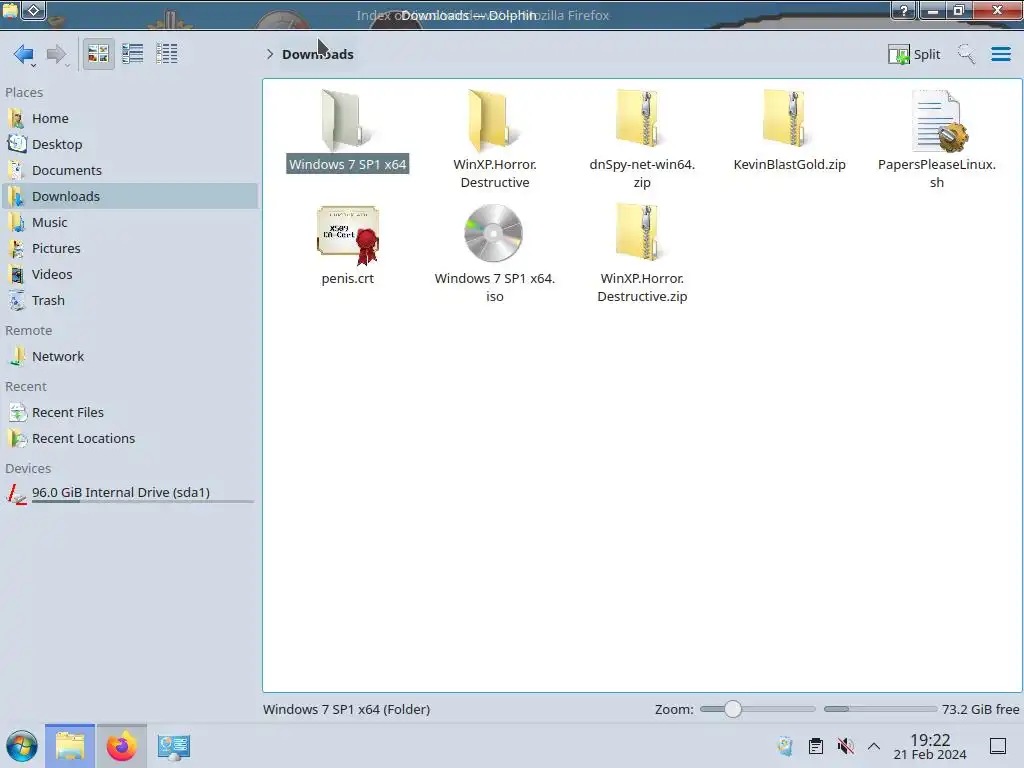Click status text Windows 7 SP1 x64 (Folder)
The width and height of the screenshot is (1024, 768).
[x=347, y=709]
